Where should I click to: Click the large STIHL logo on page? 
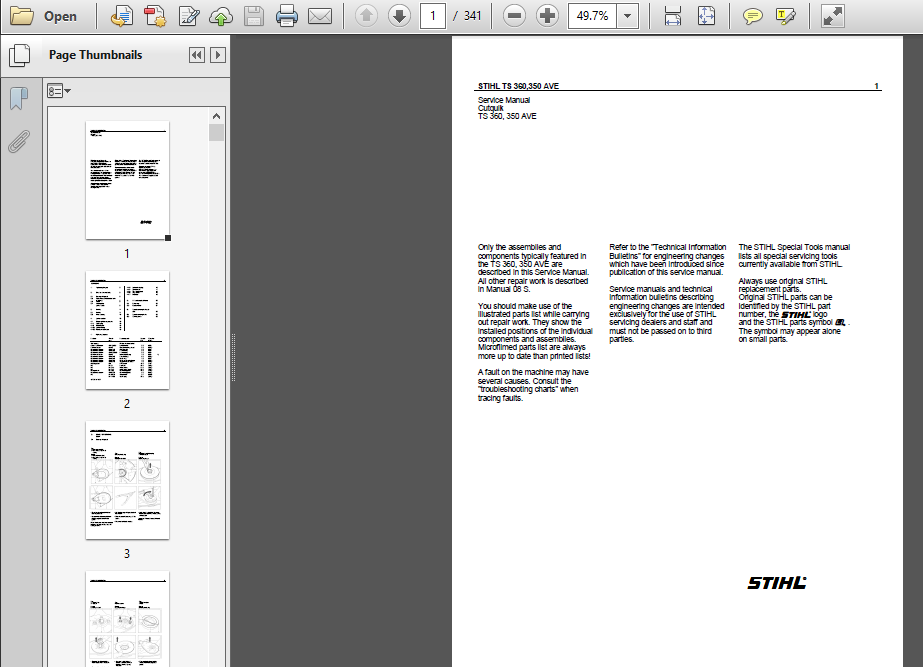click(776, 583)
